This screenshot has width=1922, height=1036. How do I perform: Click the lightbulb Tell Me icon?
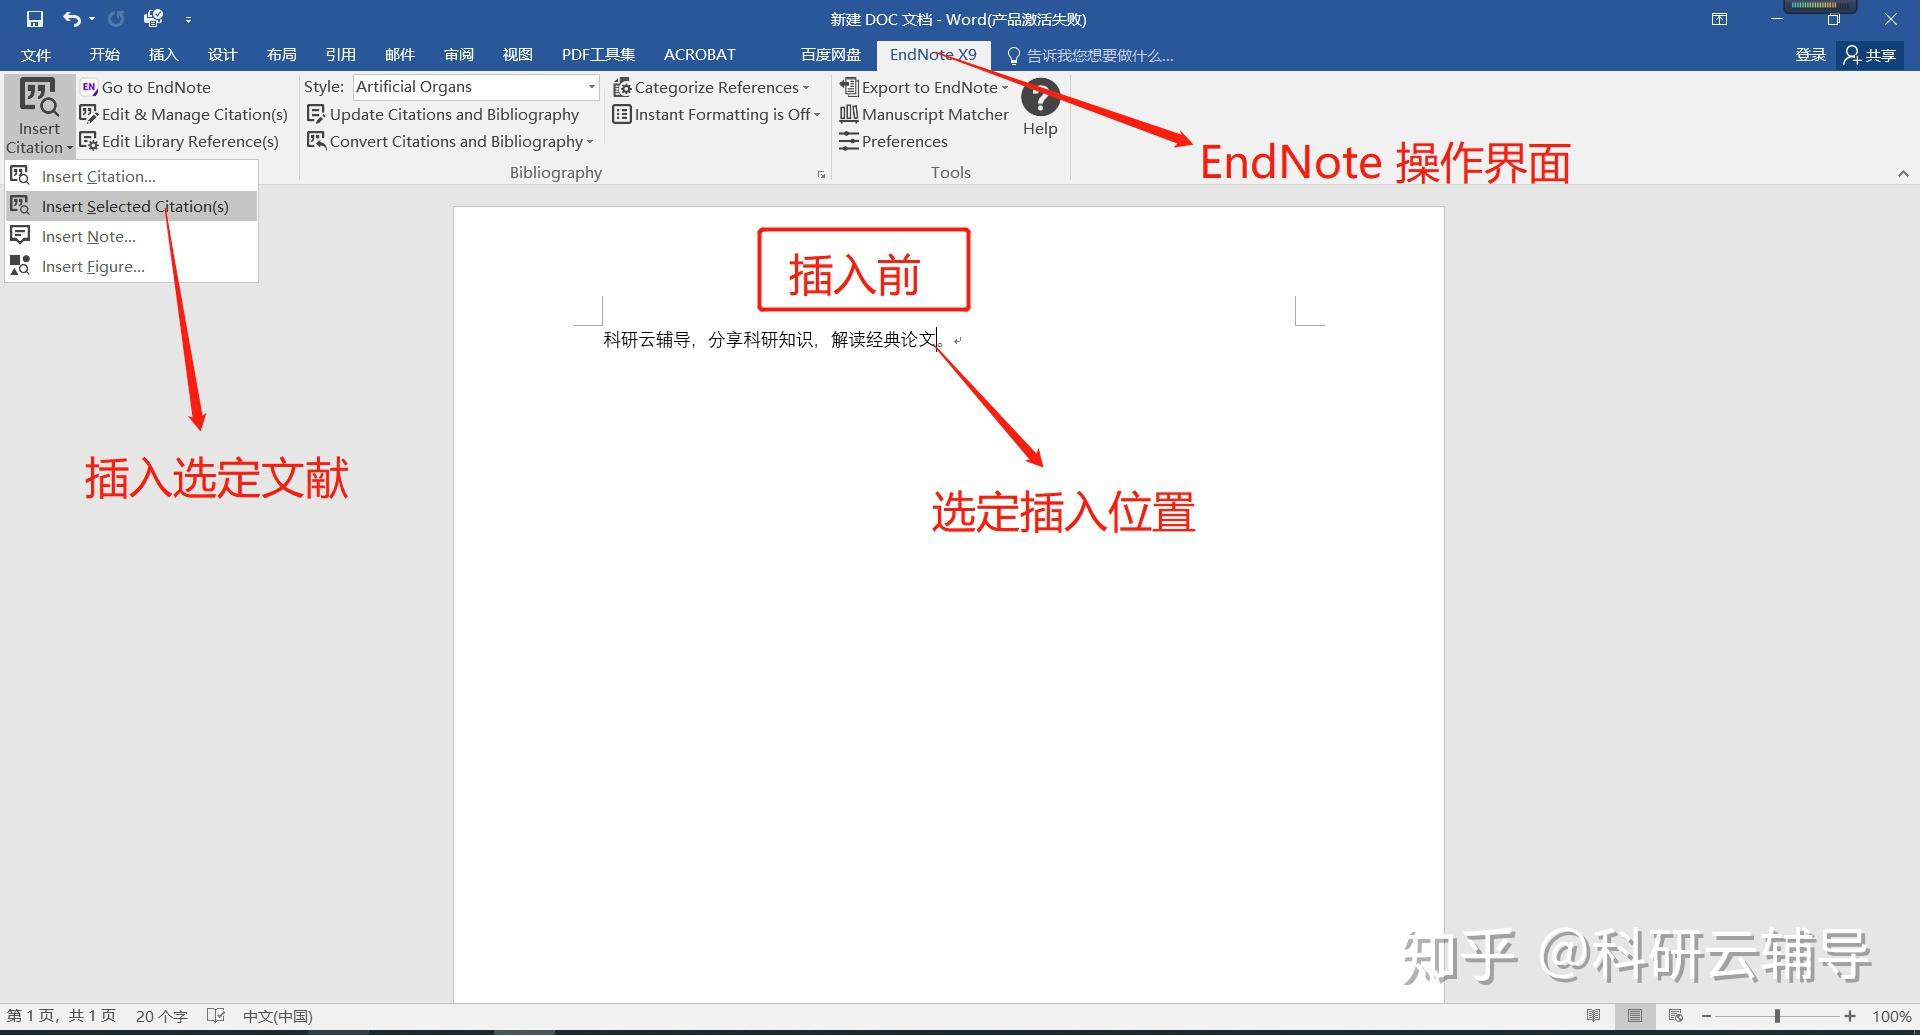coord(1013,56)
